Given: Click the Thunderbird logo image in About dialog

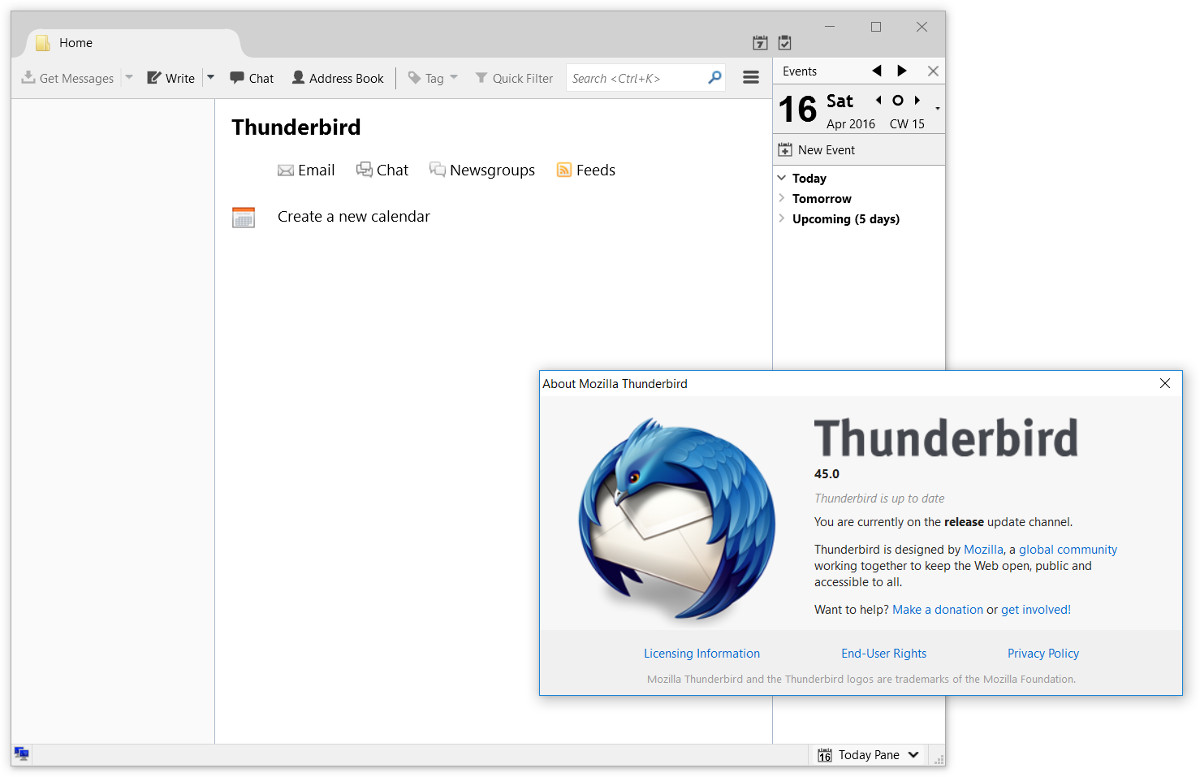Looking at the screenshot, I should (677, 520).
